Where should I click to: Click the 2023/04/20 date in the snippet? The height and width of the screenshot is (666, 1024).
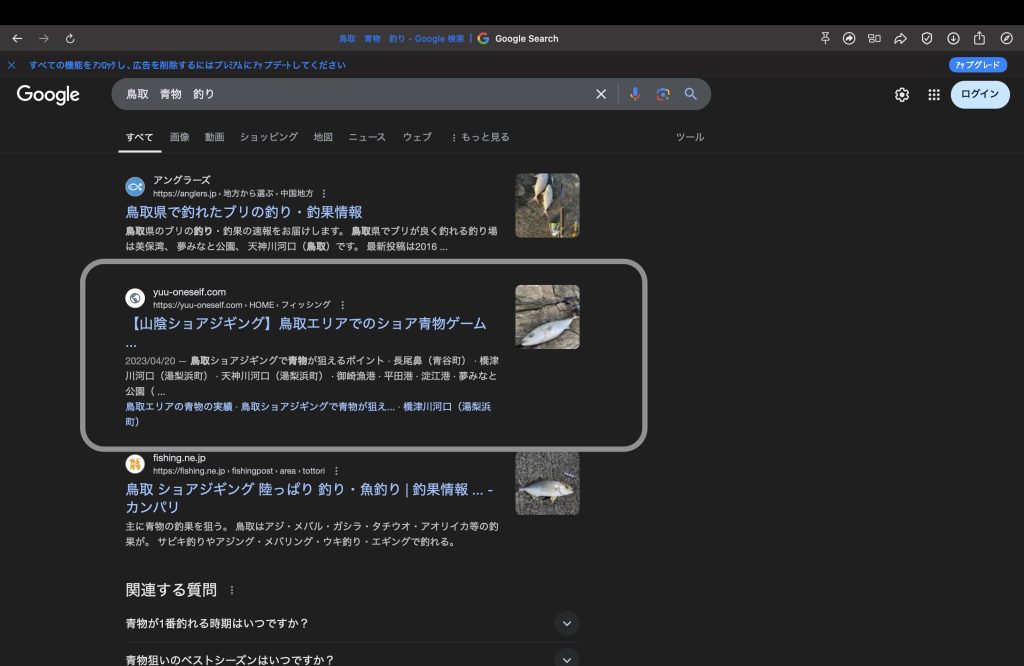150,361
